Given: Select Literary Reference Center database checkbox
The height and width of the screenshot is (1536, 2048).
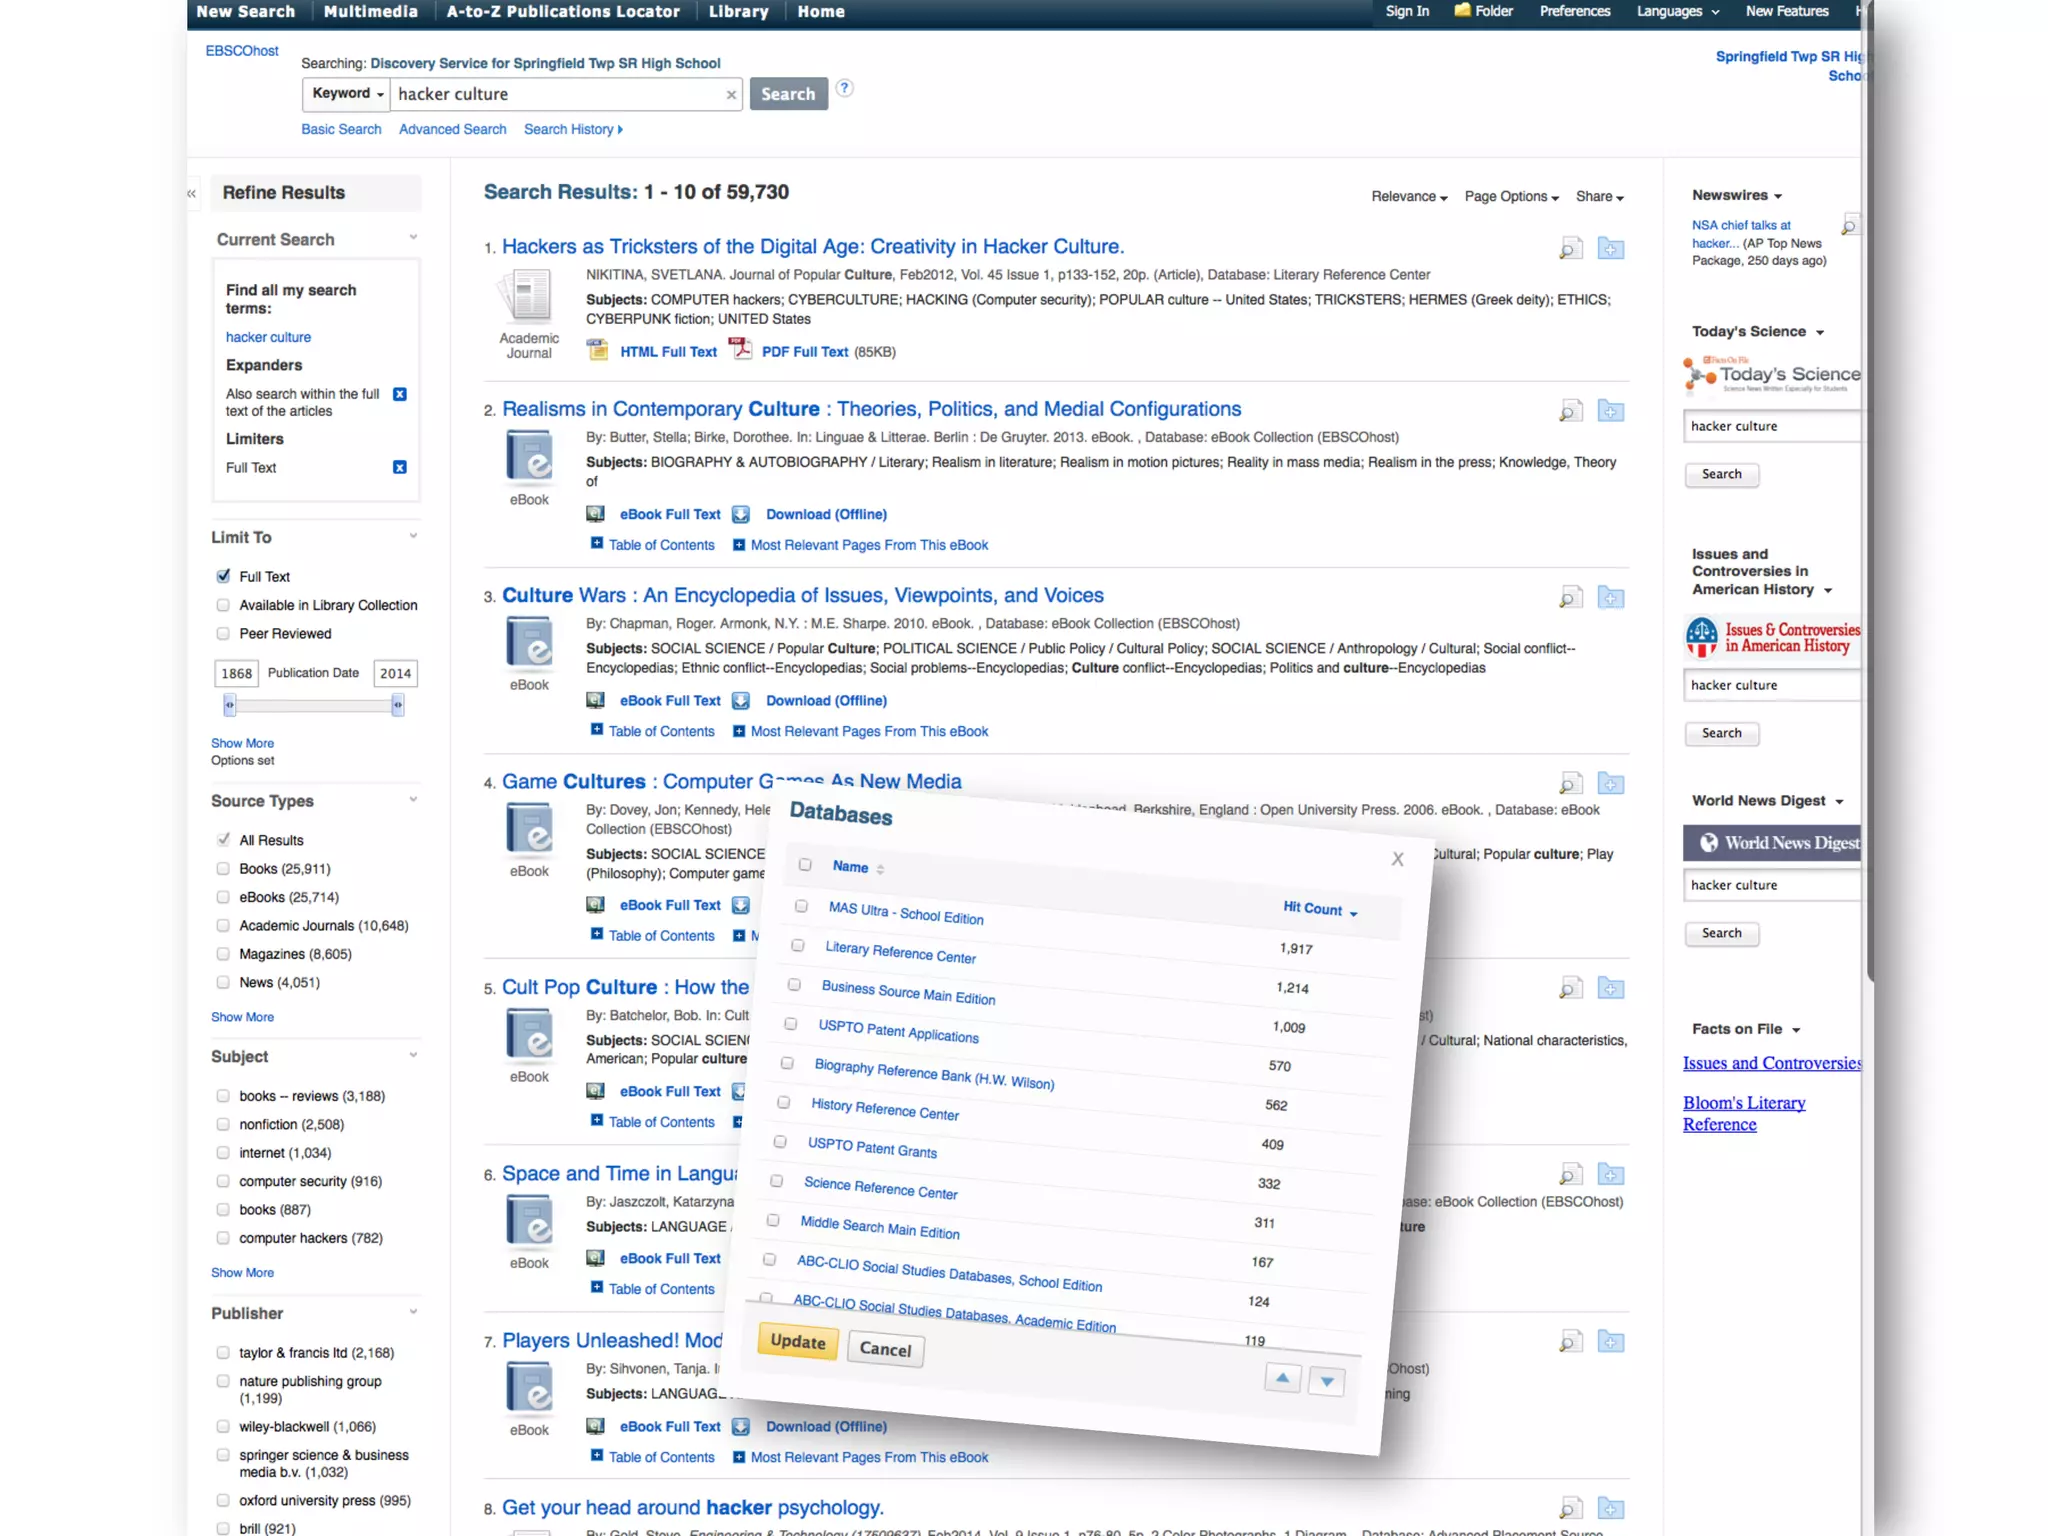Looking at the screenshot, I should 798,945.
